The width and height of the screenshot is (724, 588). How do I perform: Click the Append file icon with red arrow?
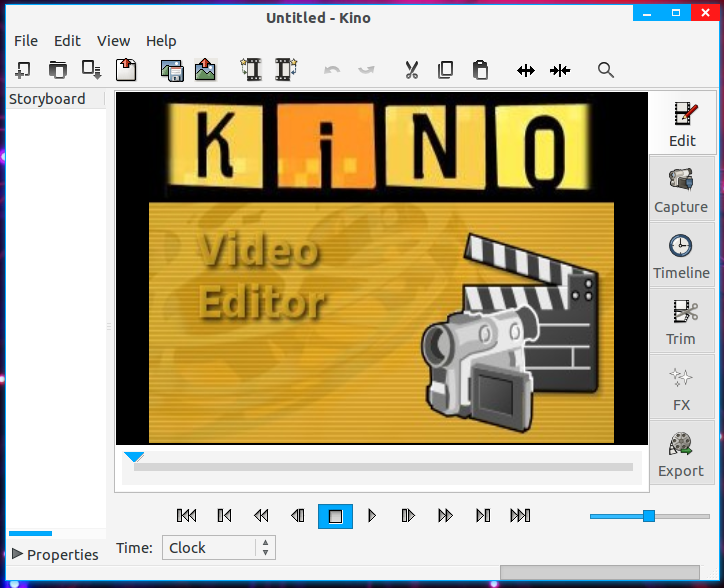click(x=126, y=70)
